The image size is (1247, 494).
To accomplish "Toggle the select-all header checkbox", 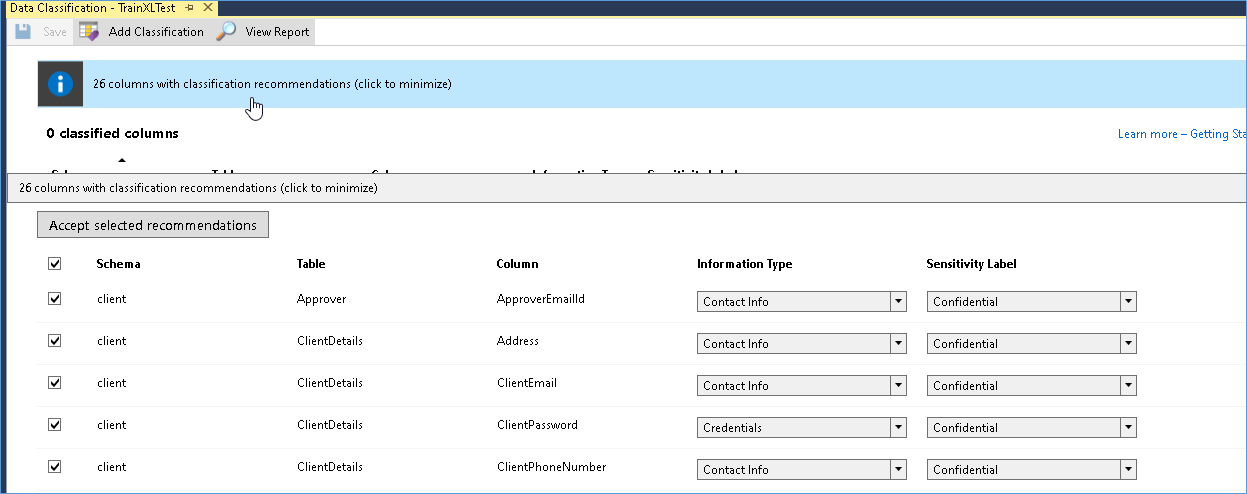I will 55,264.
